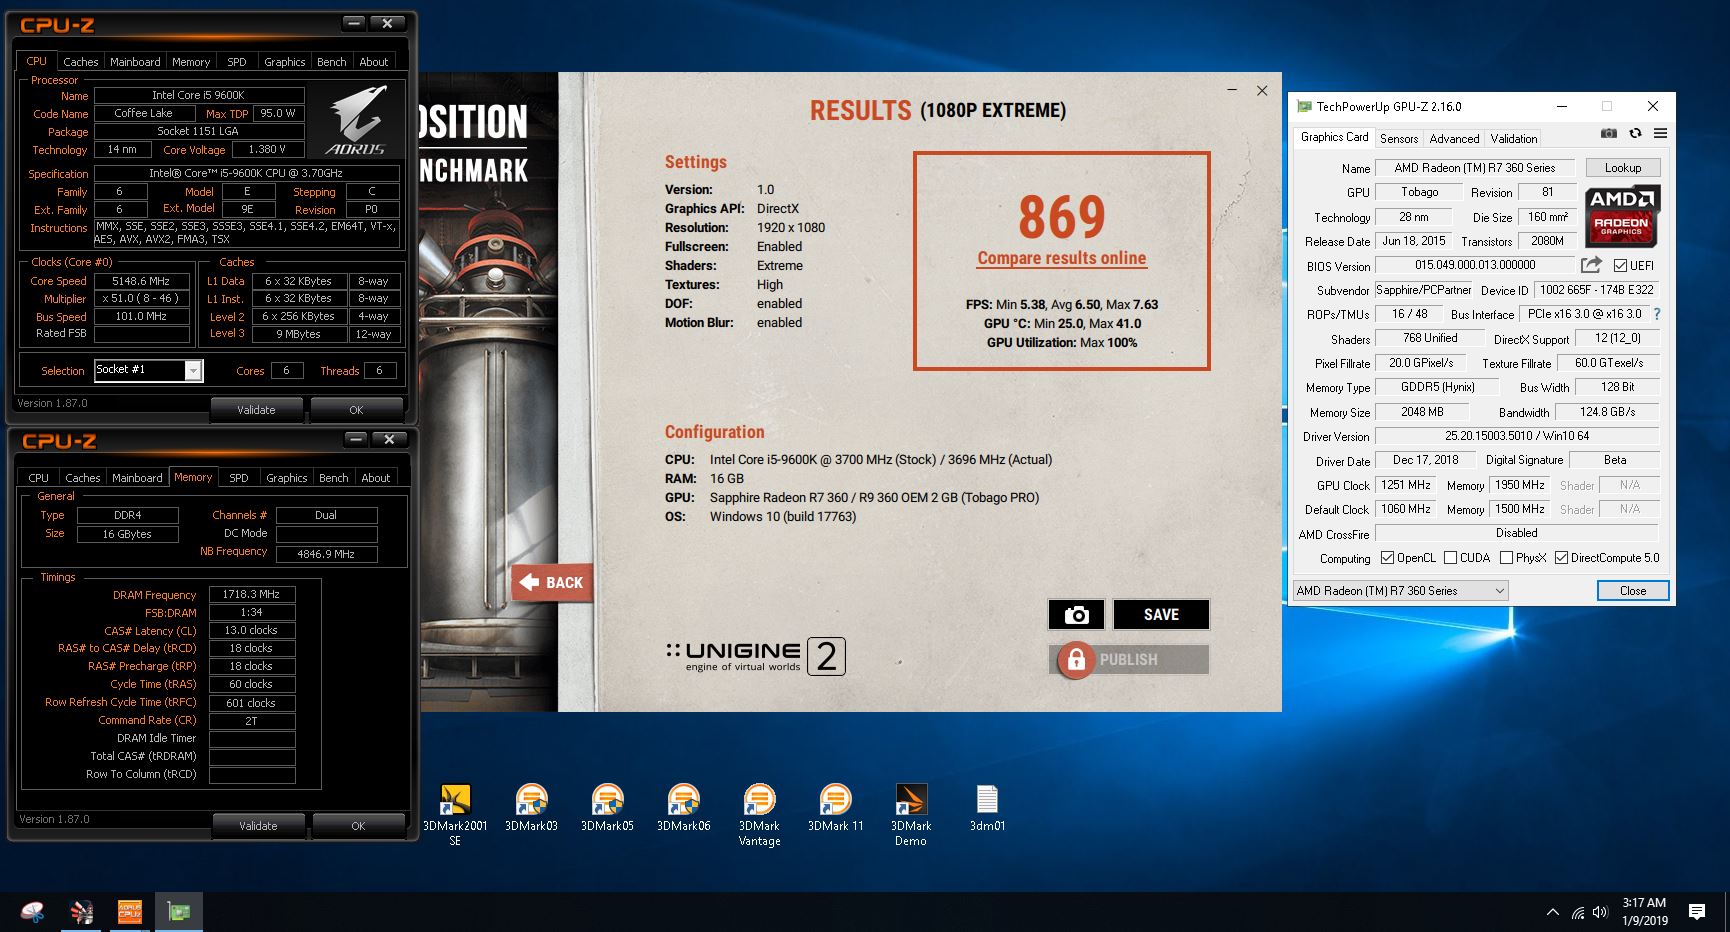Click the AMD Radeon logo in GPU-Z
This screenshot has width=1730, height=932.
[x=1621, y=215]
